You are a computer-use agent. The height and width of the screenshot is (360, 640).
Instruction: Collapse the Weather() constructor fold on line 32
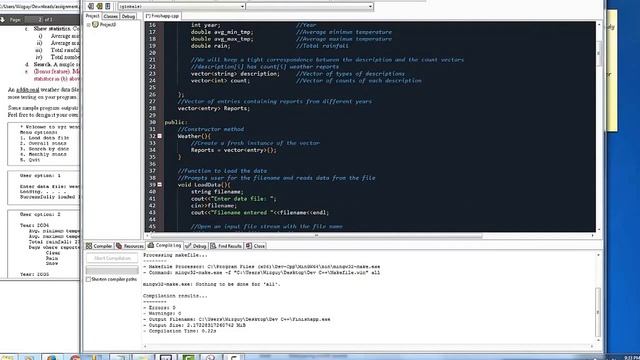(x=160, y=136)
